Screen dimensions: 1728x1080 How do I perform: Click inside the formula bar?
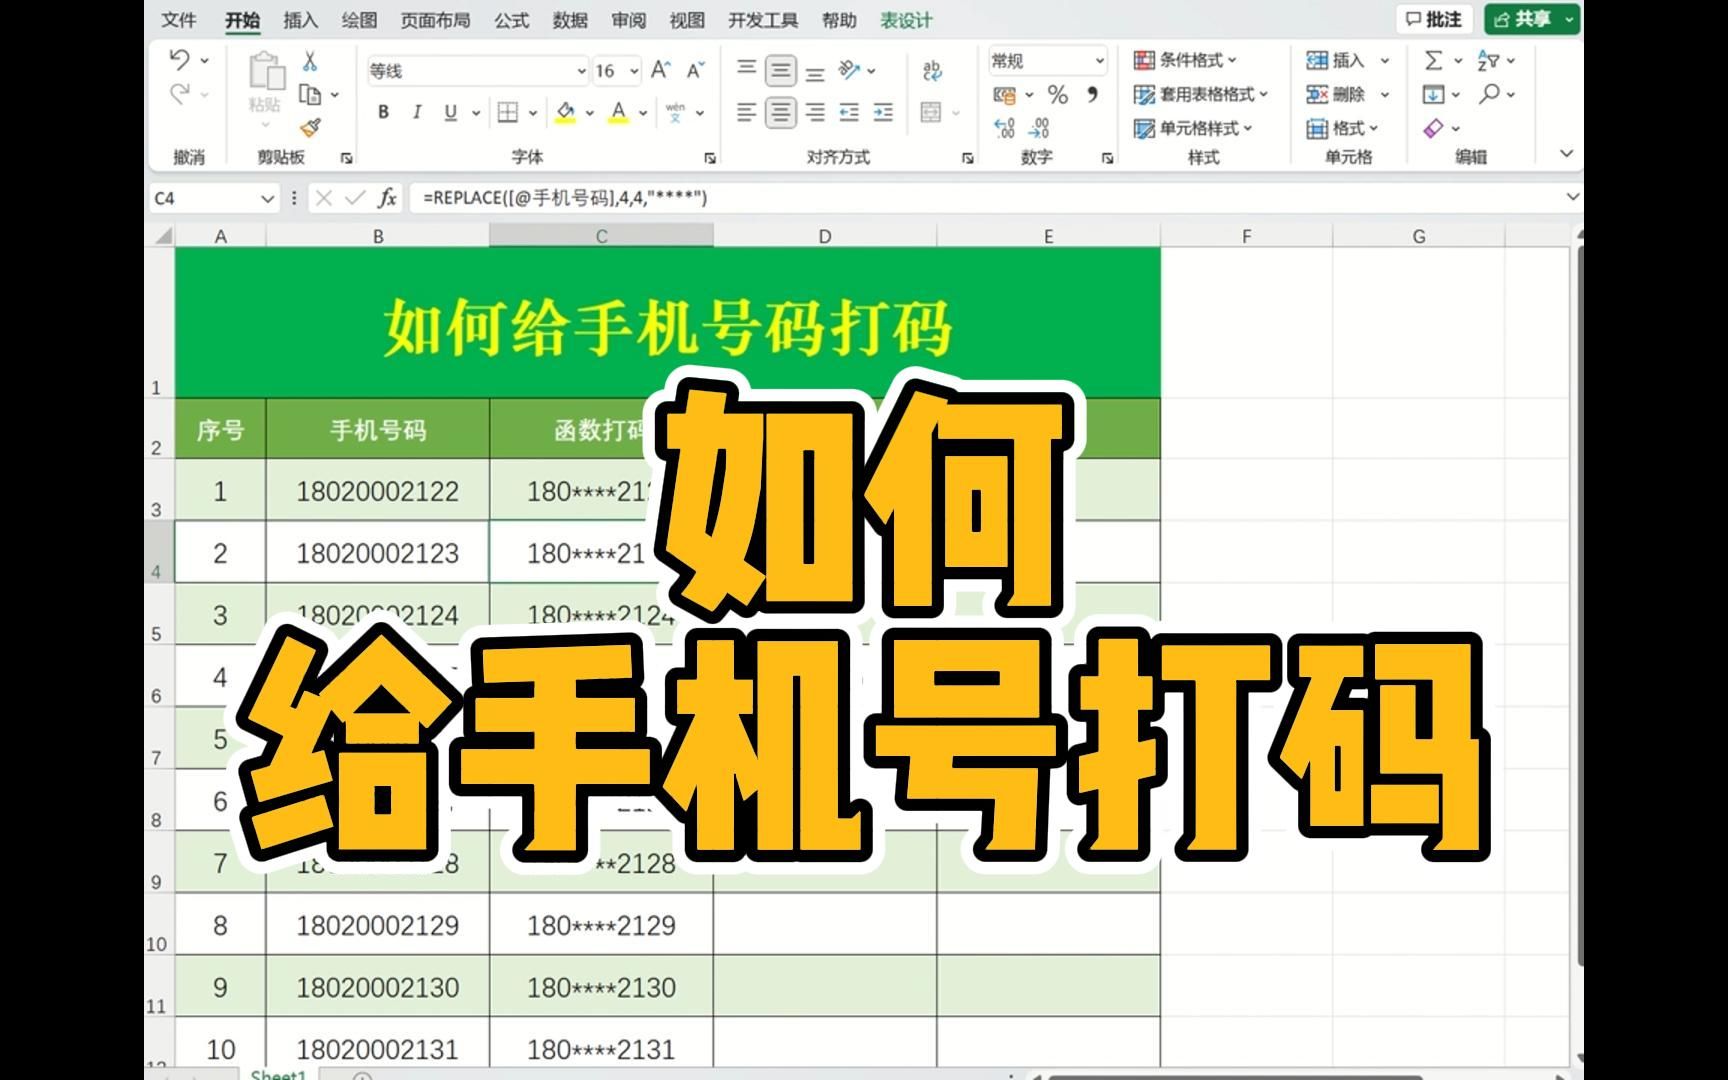coord(700,198)
